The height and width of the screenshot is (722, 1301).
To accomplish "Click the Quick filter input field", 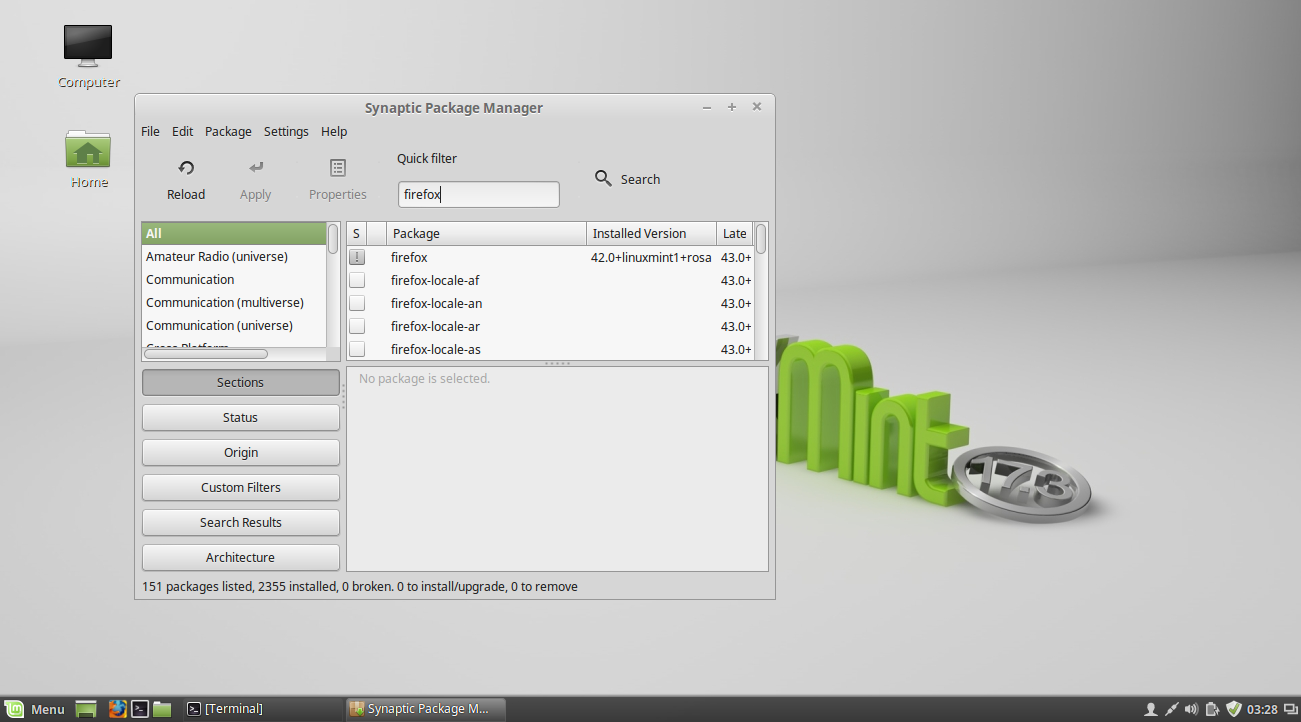I will click(x=479, y=194).
